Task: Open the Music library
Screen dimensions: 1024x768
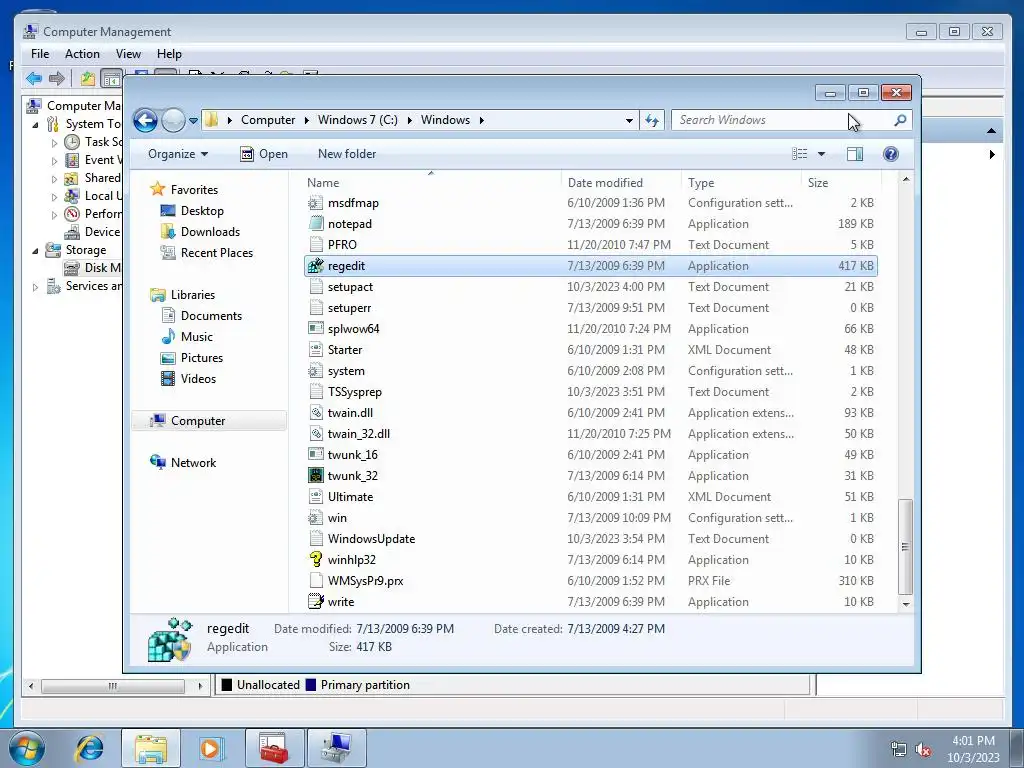Action: [x=197, y=337]
